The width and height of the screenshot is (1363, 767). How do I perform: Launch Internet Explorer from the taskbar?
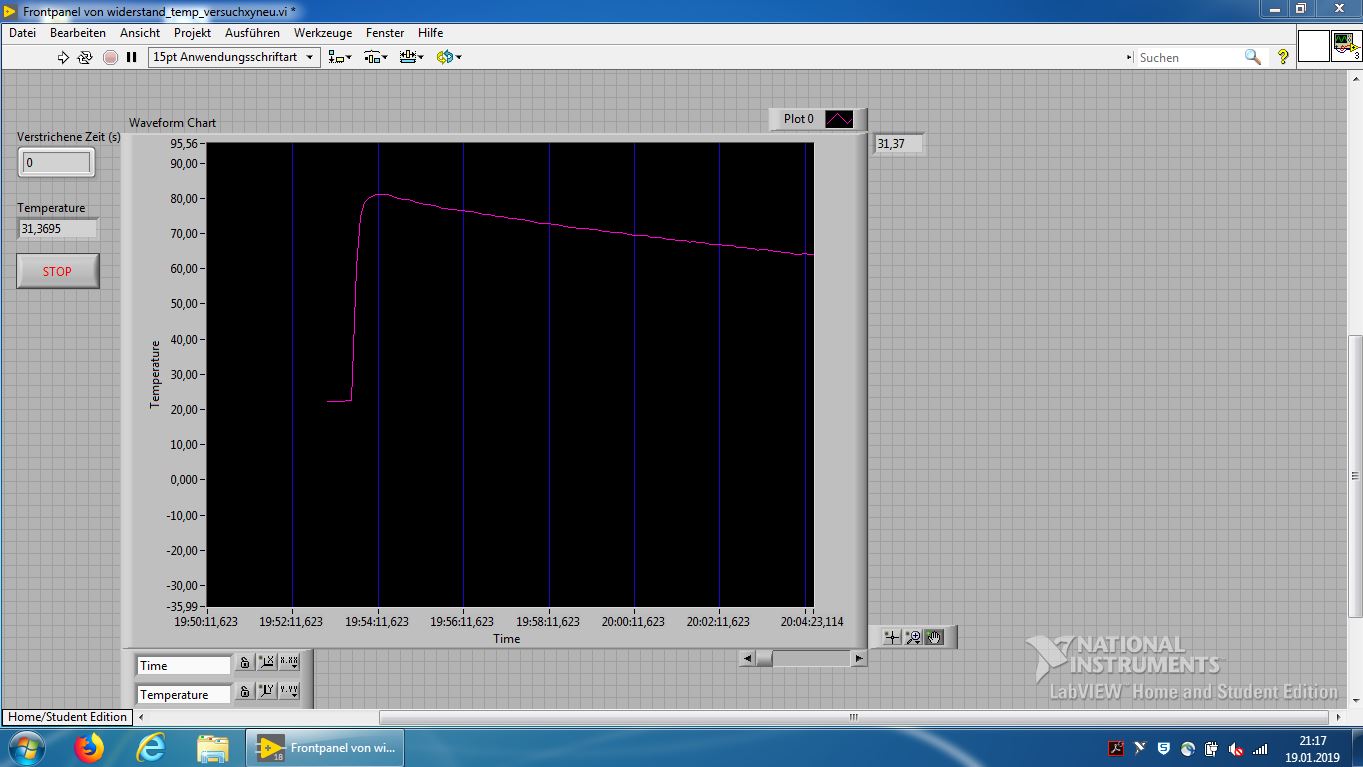click(151, 748)
